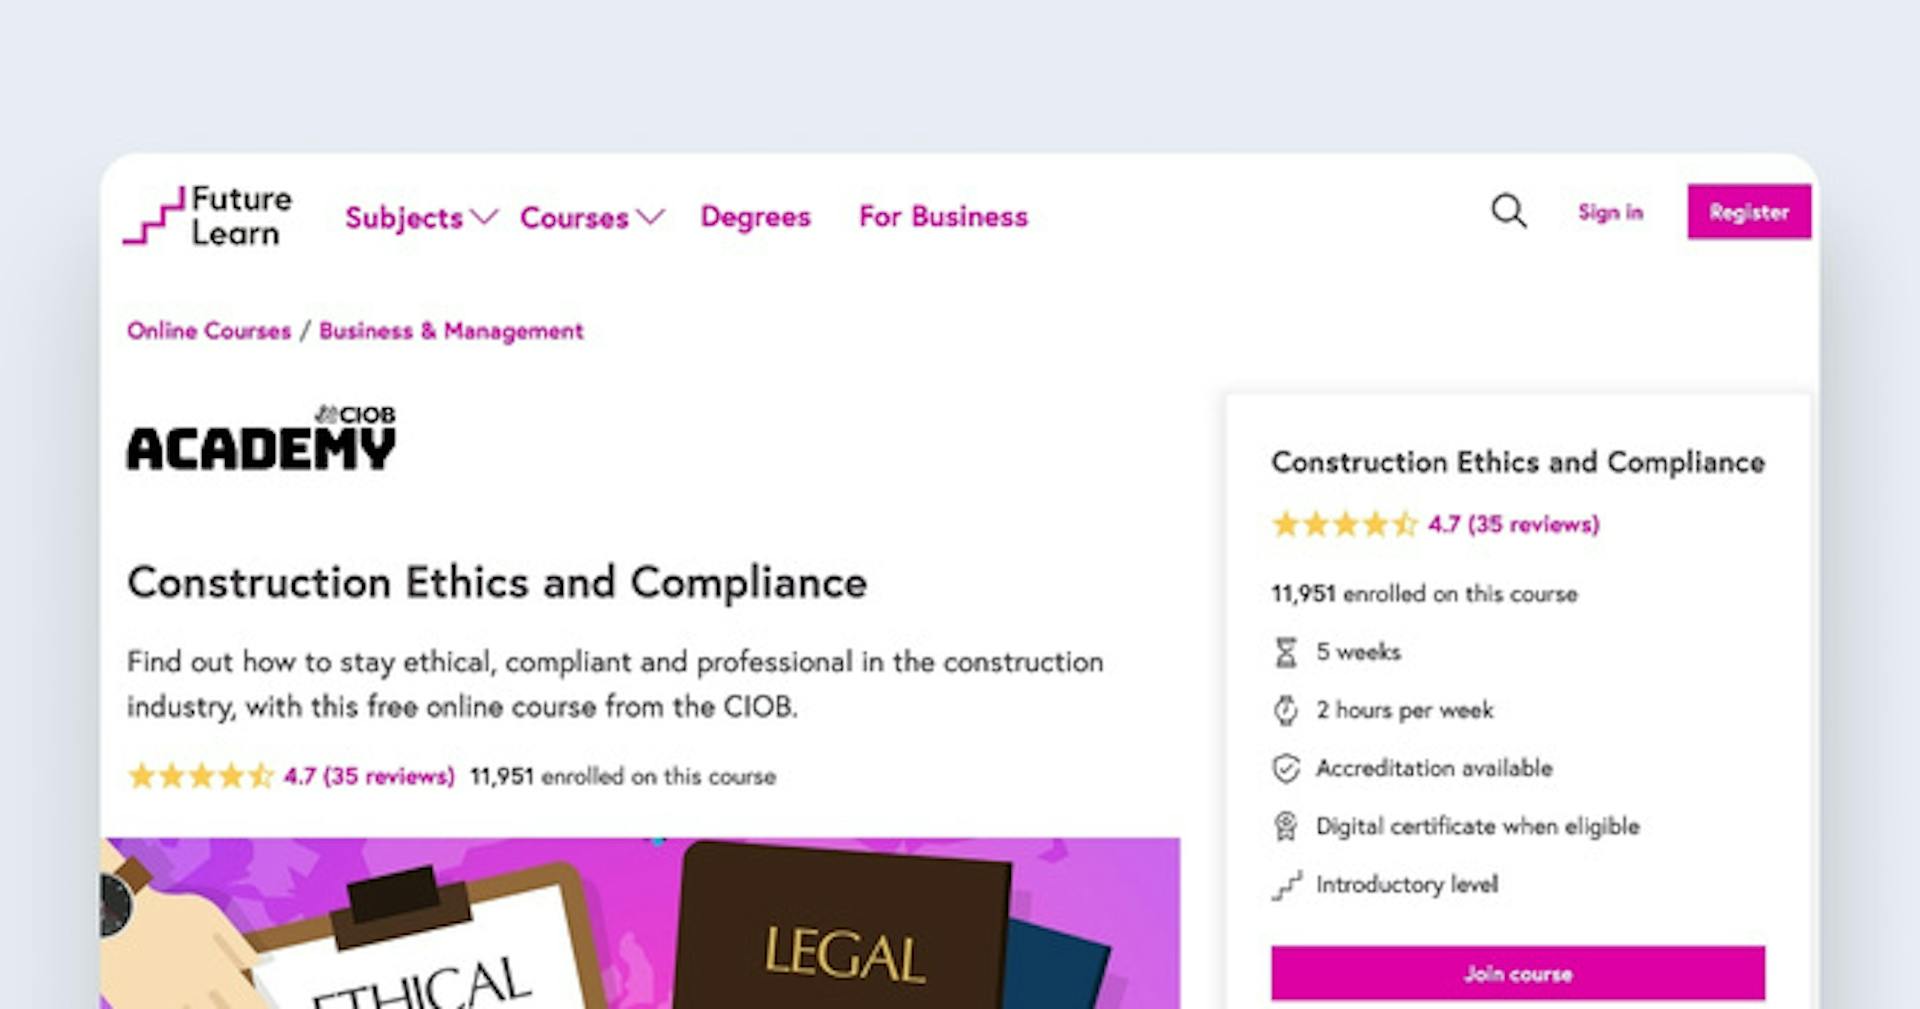Screen dimensions: 1920x1009
Task: Click the shield icon beside Accreditation available
Action: pyautogui.click(x=1286, y=768)
